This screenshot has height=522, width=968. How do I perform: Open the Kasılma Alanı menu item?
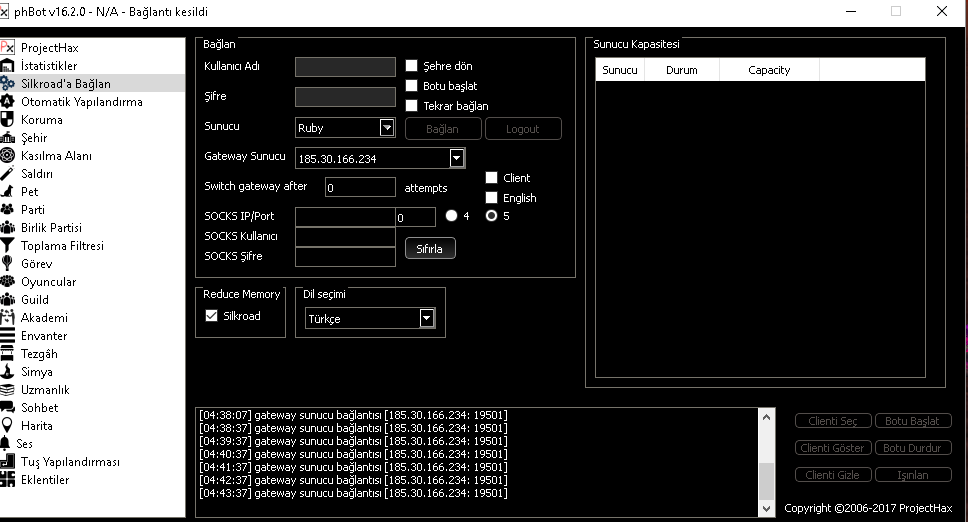tap(56, 156)
